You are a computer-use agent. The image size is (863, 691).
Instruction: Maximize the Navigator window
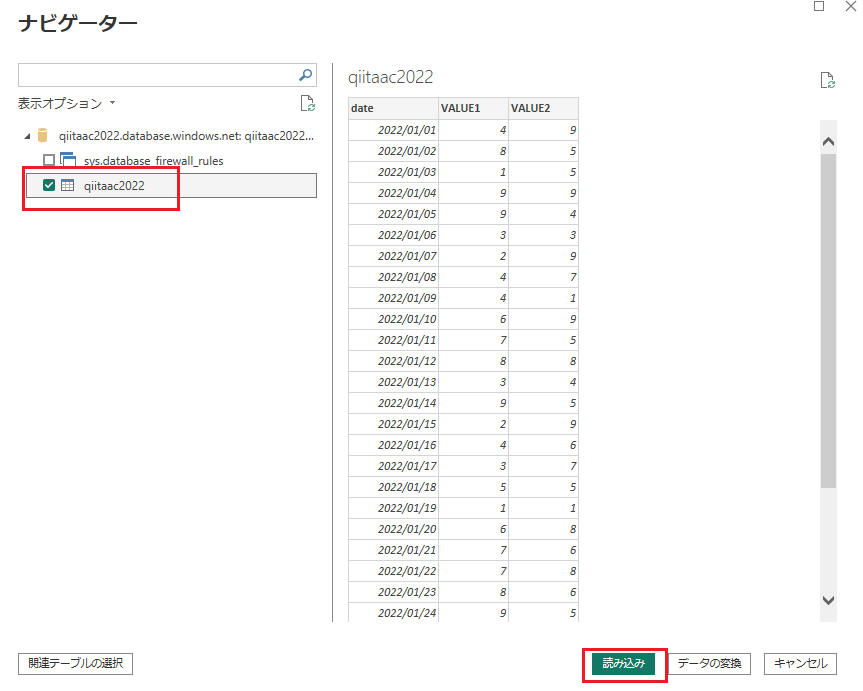pyautogui.click(x=819, y=6)
